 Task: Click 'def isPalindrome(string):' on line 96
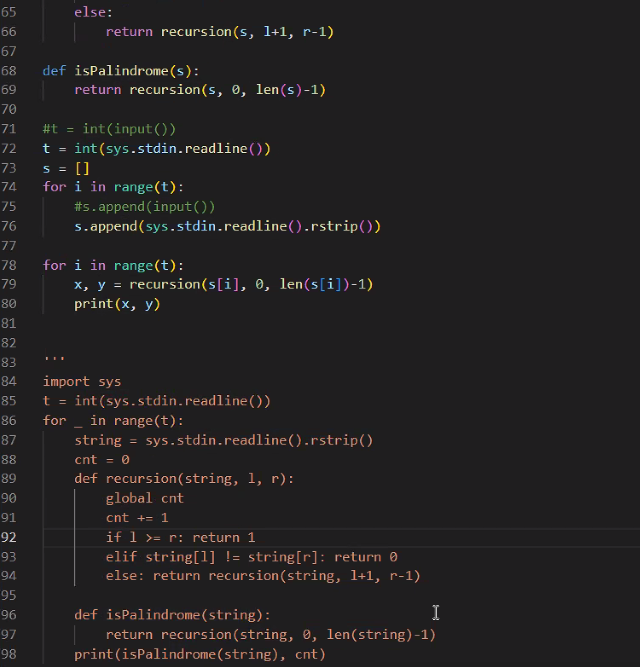click(172, 615)
